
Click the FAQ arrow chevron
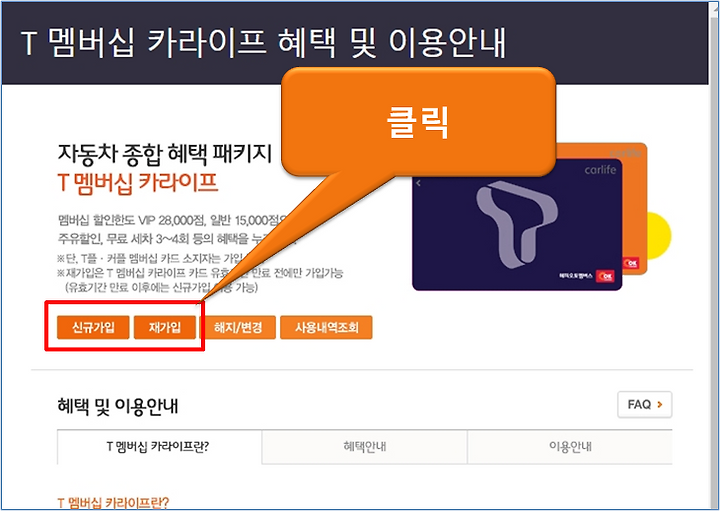tap(660, 404)
